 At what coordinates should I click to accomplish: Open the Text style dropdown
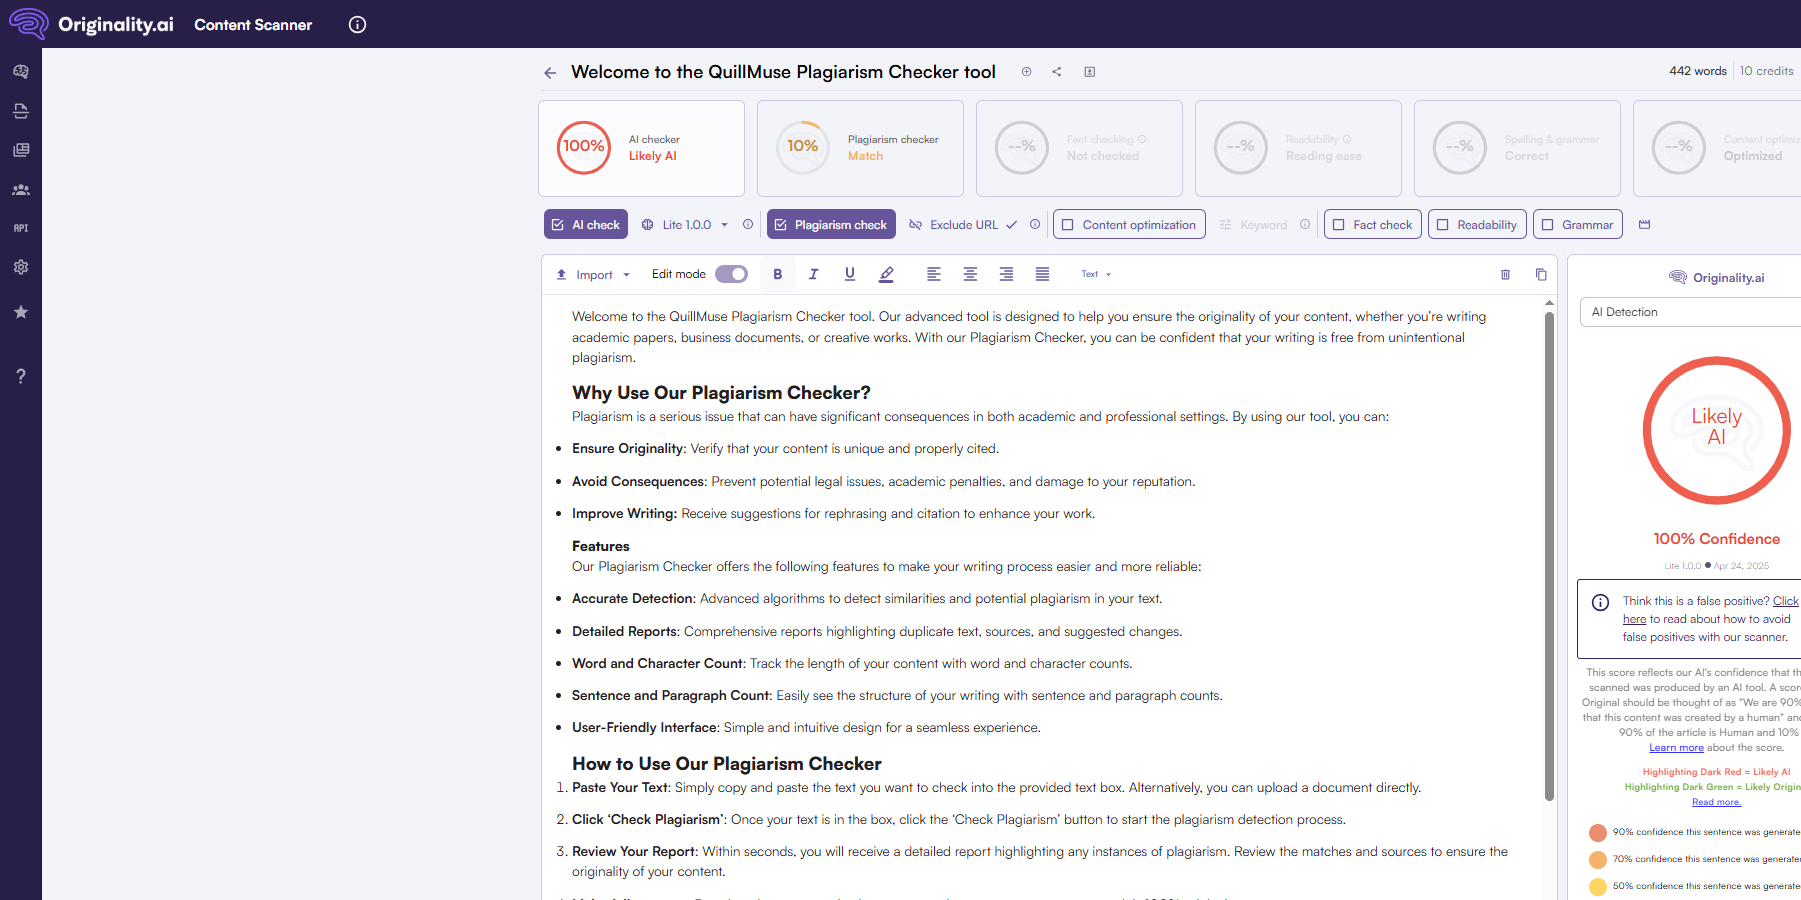click(1096, 274)
